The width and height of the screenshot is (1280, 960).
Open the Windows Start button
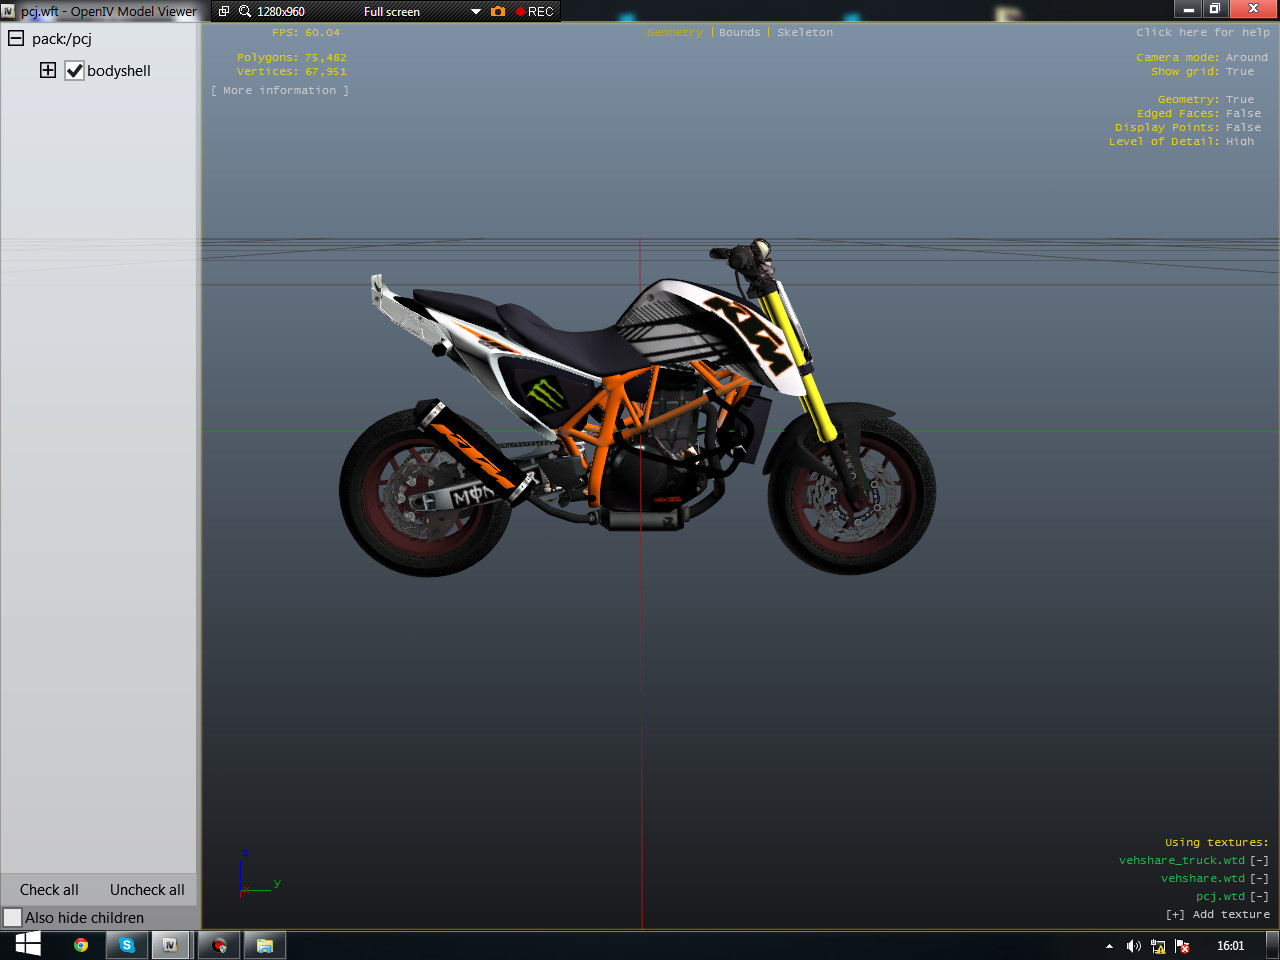point(28,944)
